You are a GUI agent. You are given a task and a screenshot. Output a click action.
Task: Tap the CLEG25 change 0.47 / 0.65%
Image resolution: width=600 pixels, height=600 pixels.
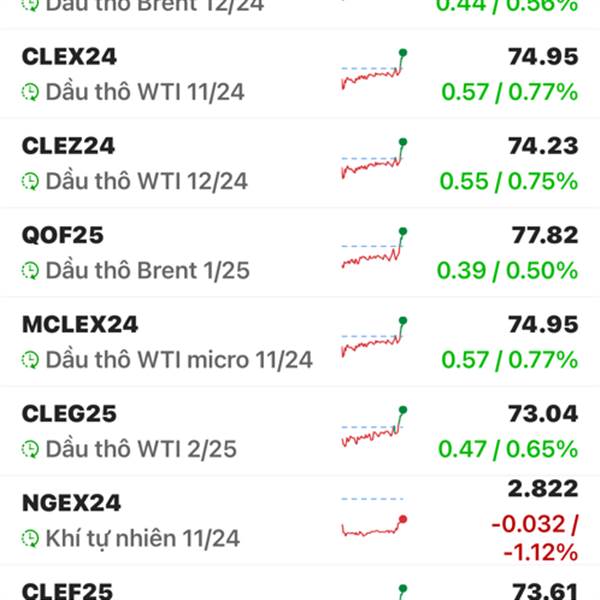(508, 449)
